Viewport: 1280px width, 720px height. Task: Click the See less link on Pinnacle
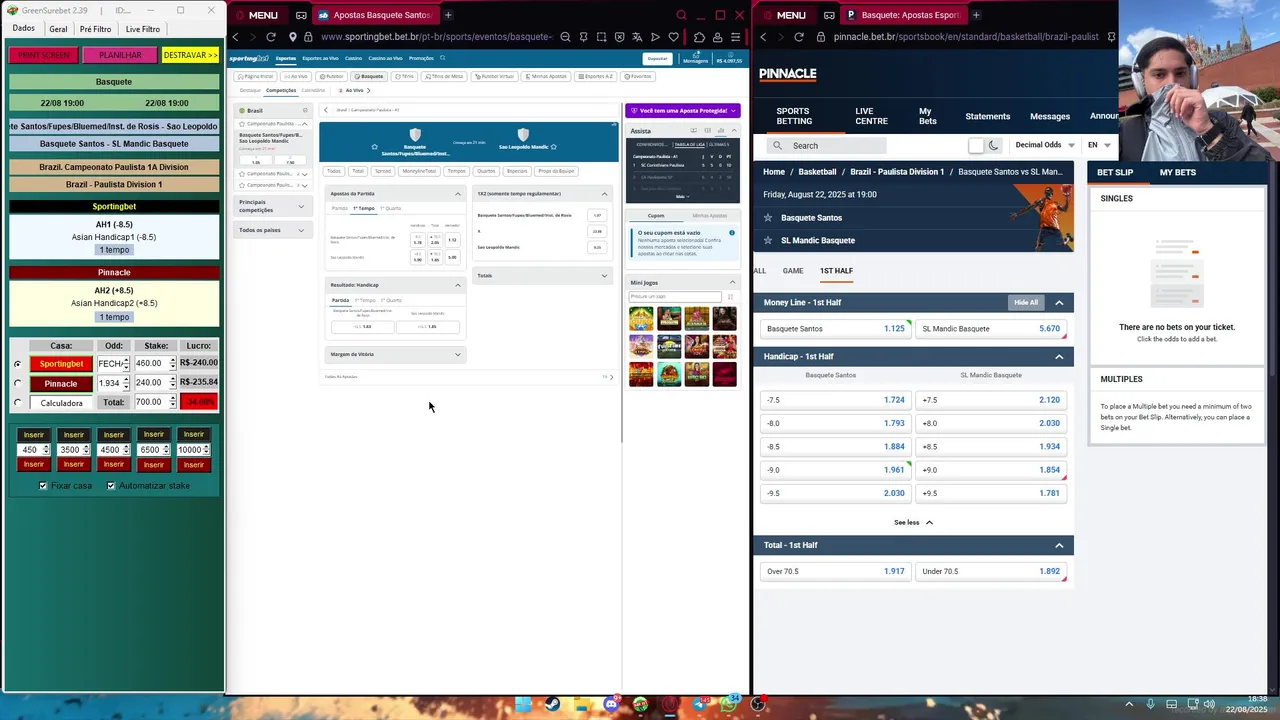point(913,522)
